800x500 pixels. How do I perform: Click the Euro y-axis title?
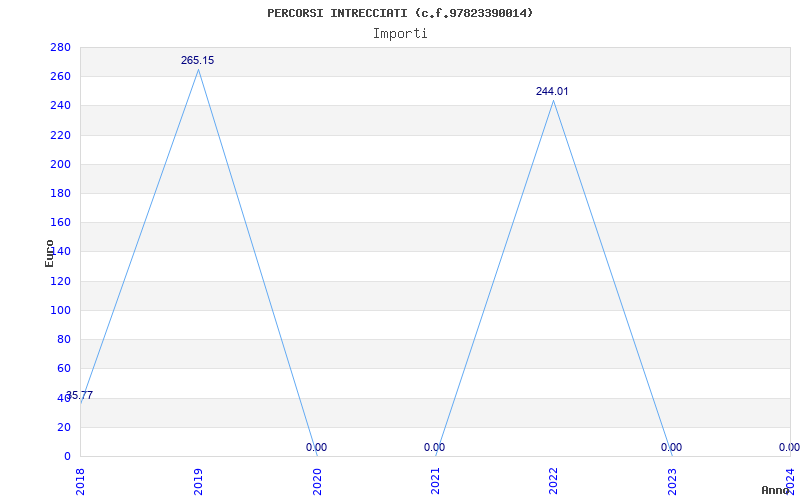(x=49, y=253)
